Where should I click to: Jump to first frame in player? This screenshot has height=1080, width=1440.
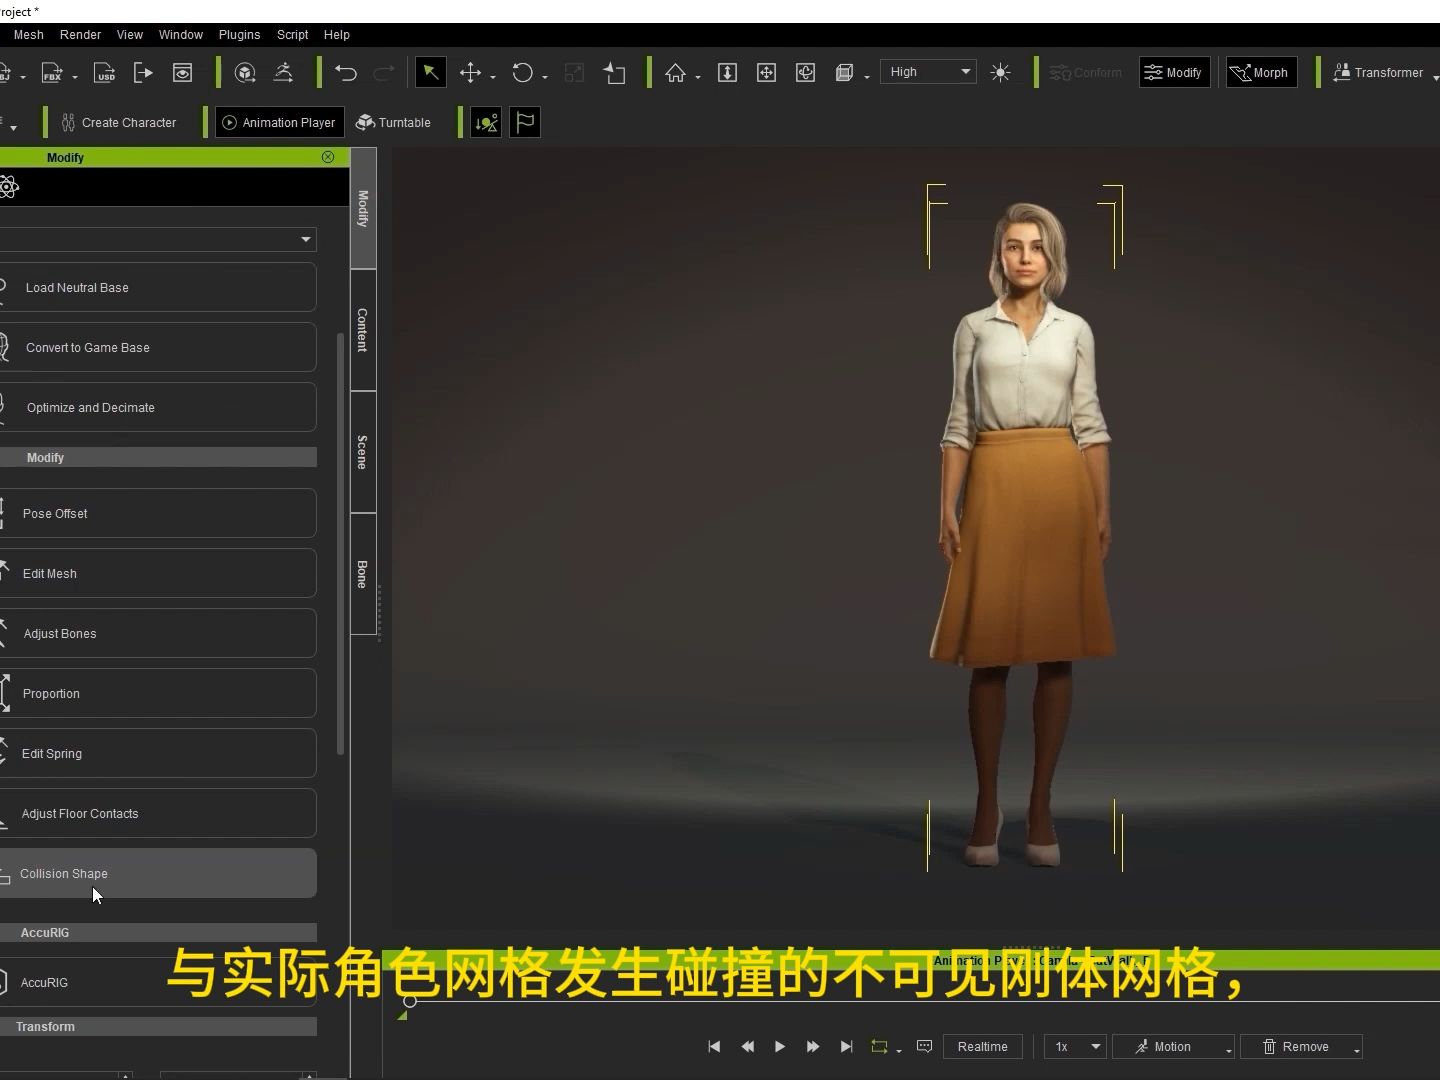714,1047
